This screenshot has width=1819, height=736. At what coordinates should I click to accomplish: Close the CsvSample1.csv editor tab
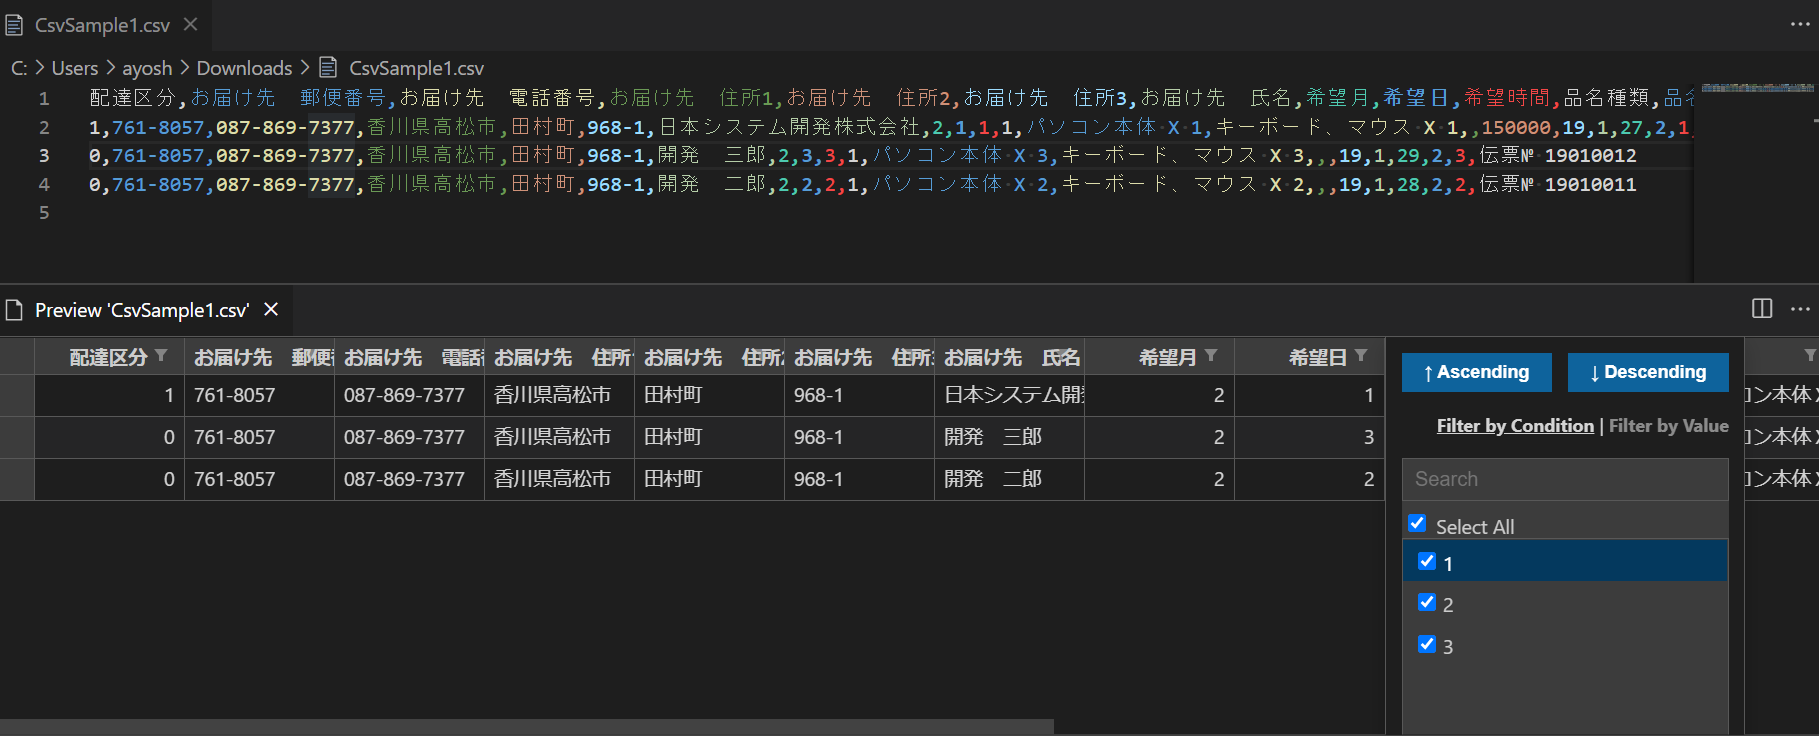click(191, 24)
